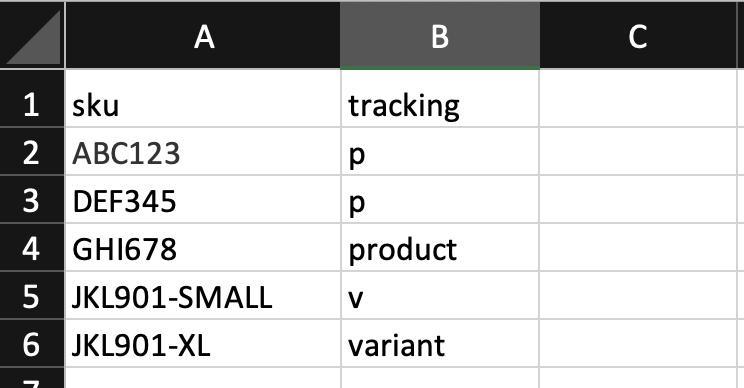Select column C header
The height and width of the screenshot is (388, 744).
(638, 36)
